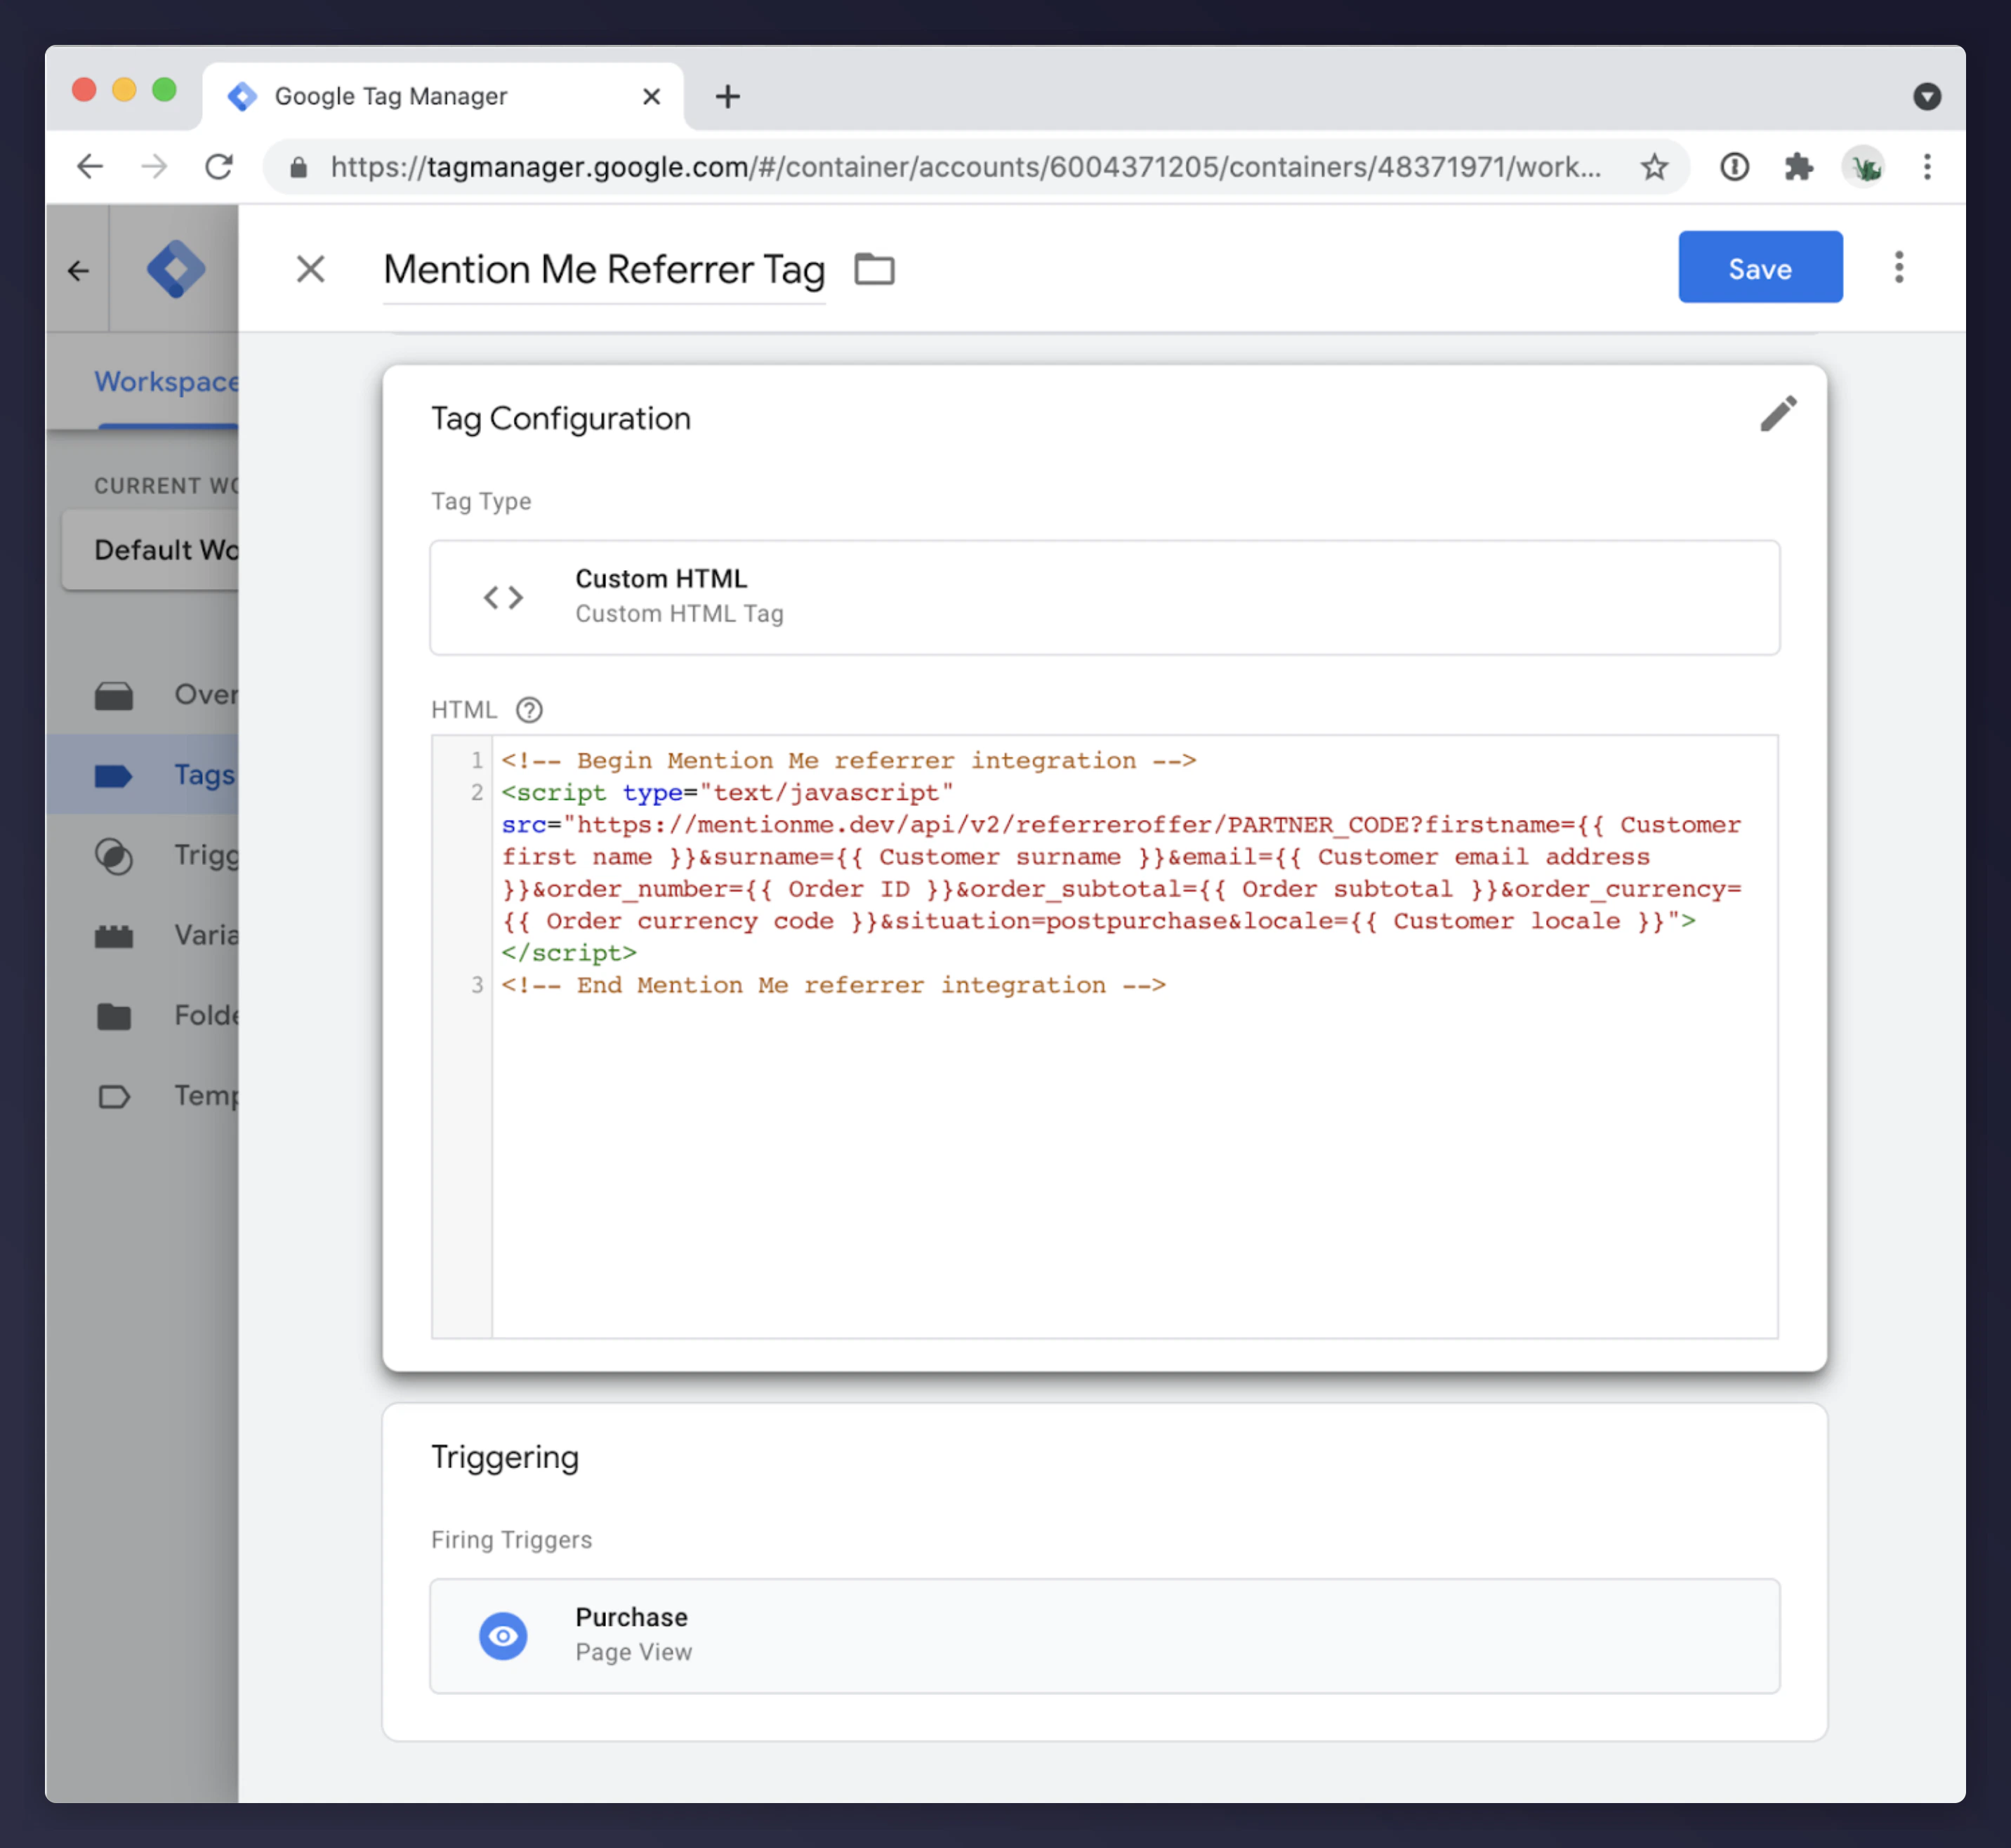Open Folders in the sidebar

click(143, 1015)
